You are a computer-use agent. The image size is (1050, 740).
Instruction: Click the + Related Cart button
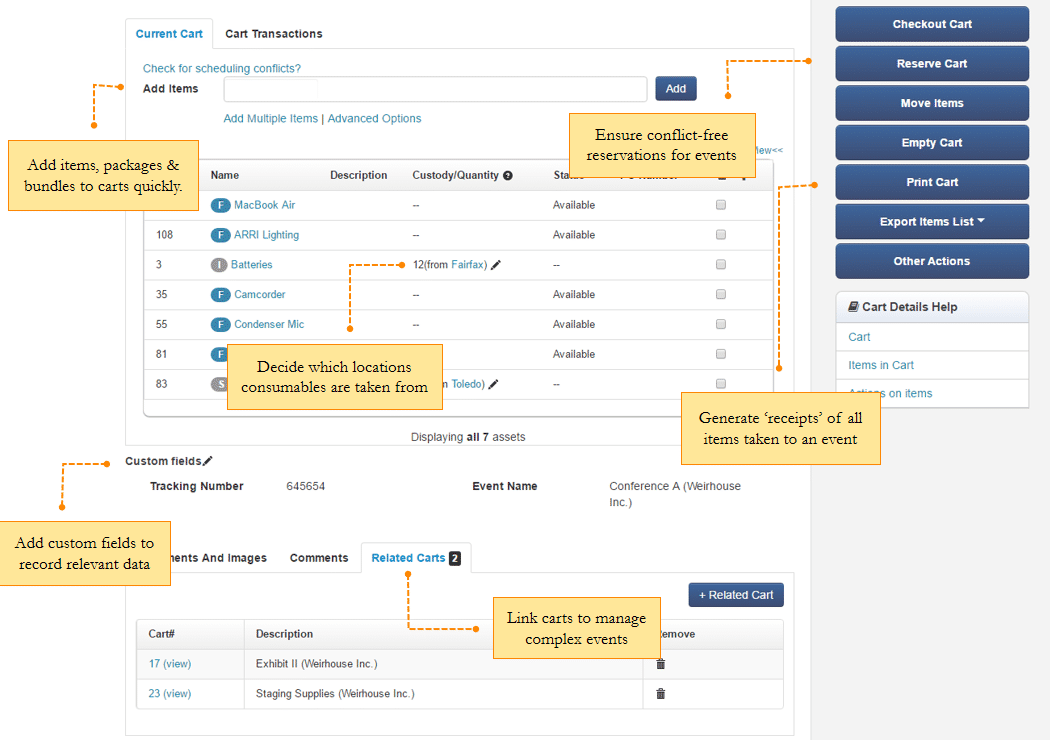click(x=736, y=595)
